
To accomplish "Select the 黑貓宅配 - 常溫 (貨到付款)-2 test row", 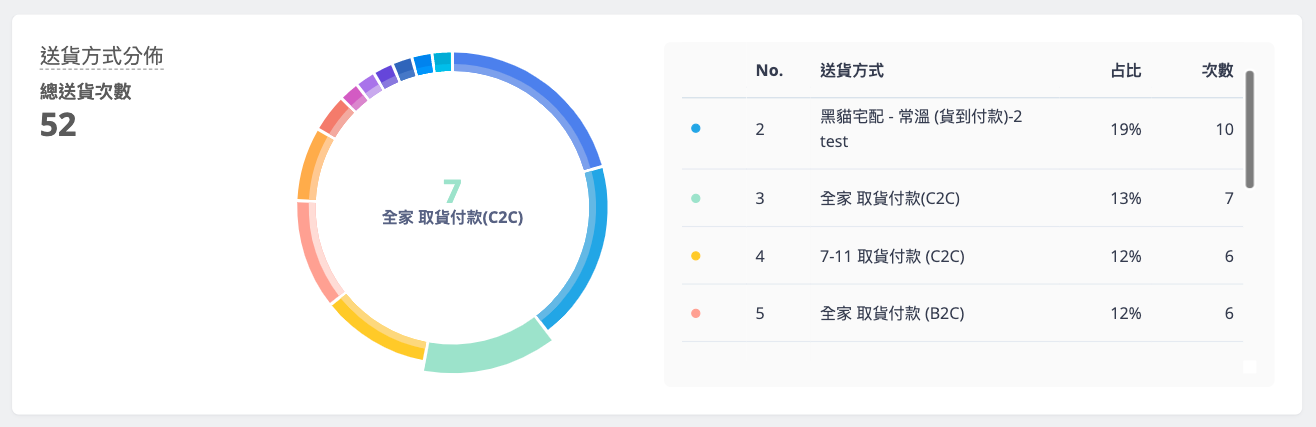I will pos(920,129).
